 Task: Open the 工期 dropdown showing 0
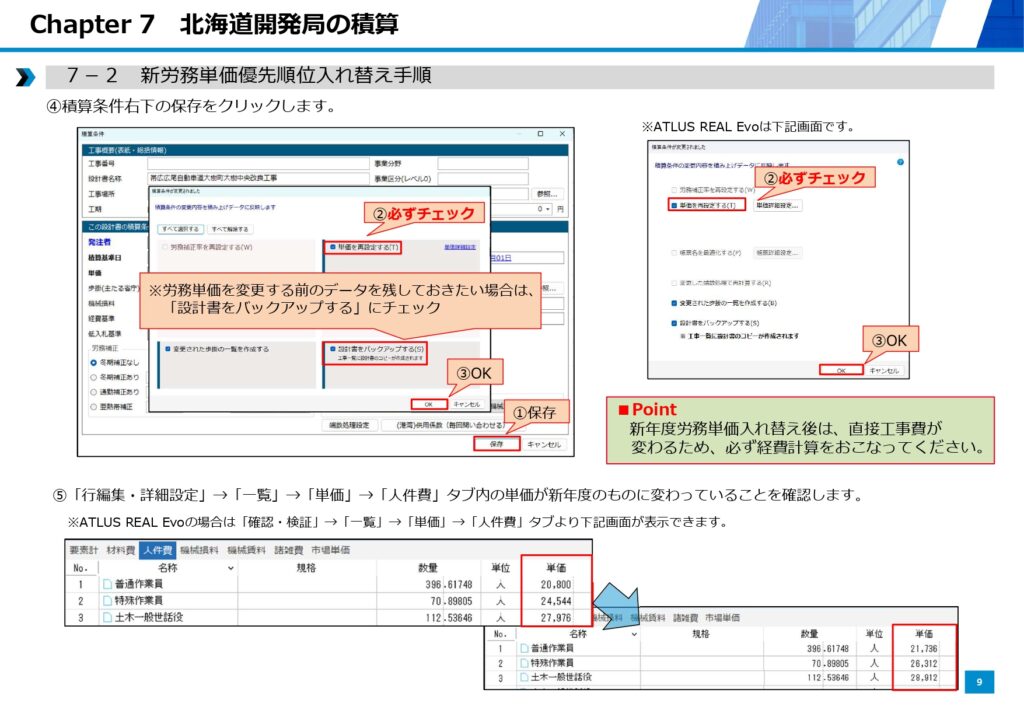click(x=546, y=209)
